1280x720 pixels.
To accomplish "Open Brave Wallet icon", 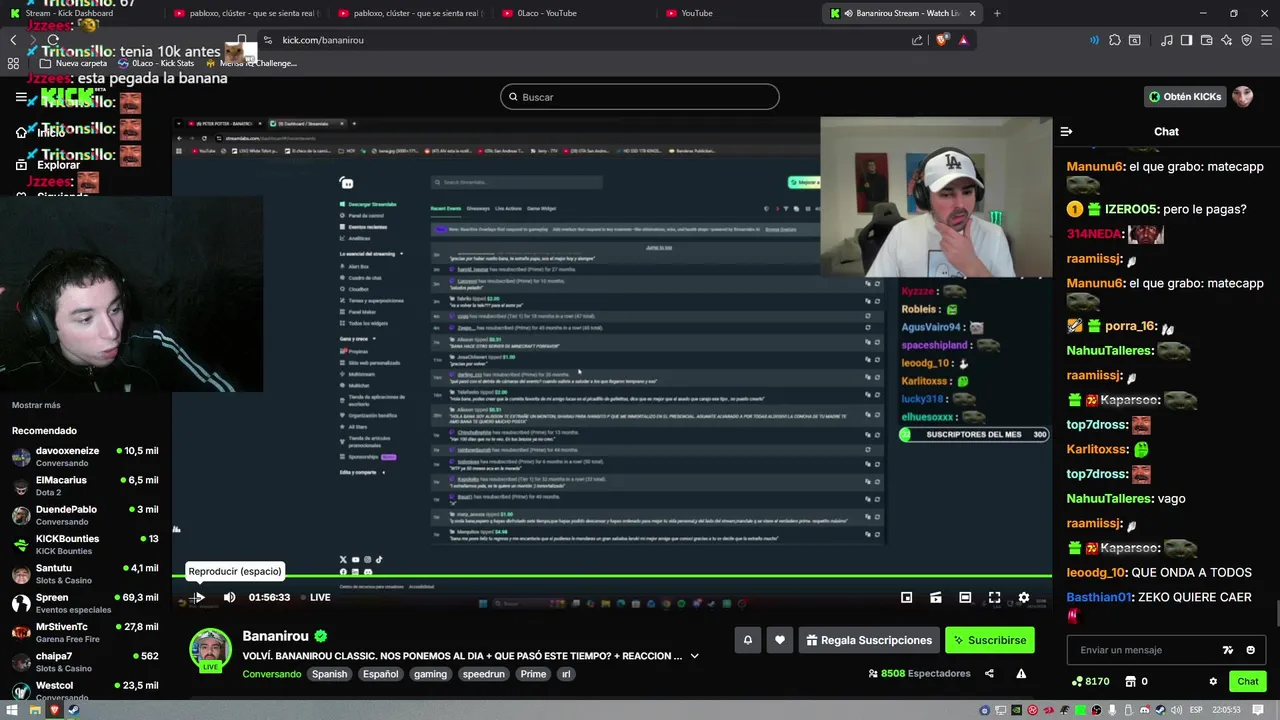I will [x=1207, y=40].
